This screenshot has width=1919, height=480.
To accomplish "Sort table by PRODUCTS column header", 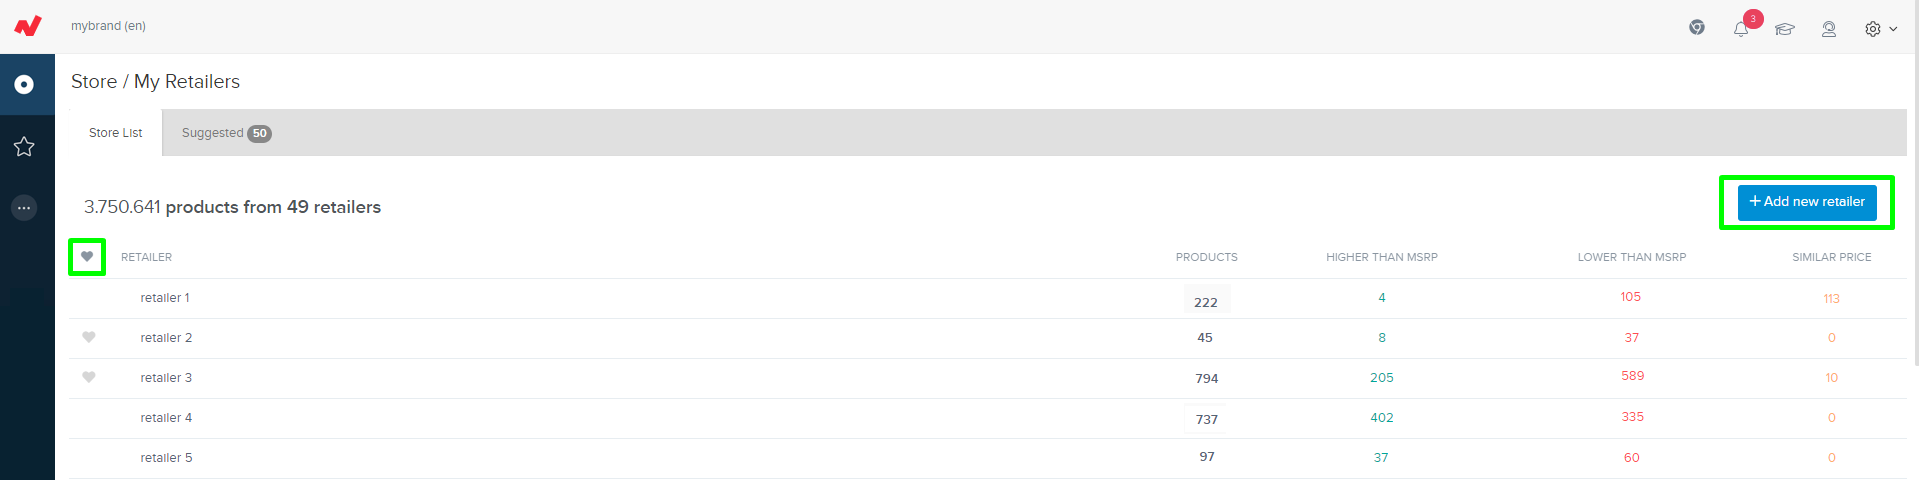I will pyautogui.click(x=1206, y=257).
